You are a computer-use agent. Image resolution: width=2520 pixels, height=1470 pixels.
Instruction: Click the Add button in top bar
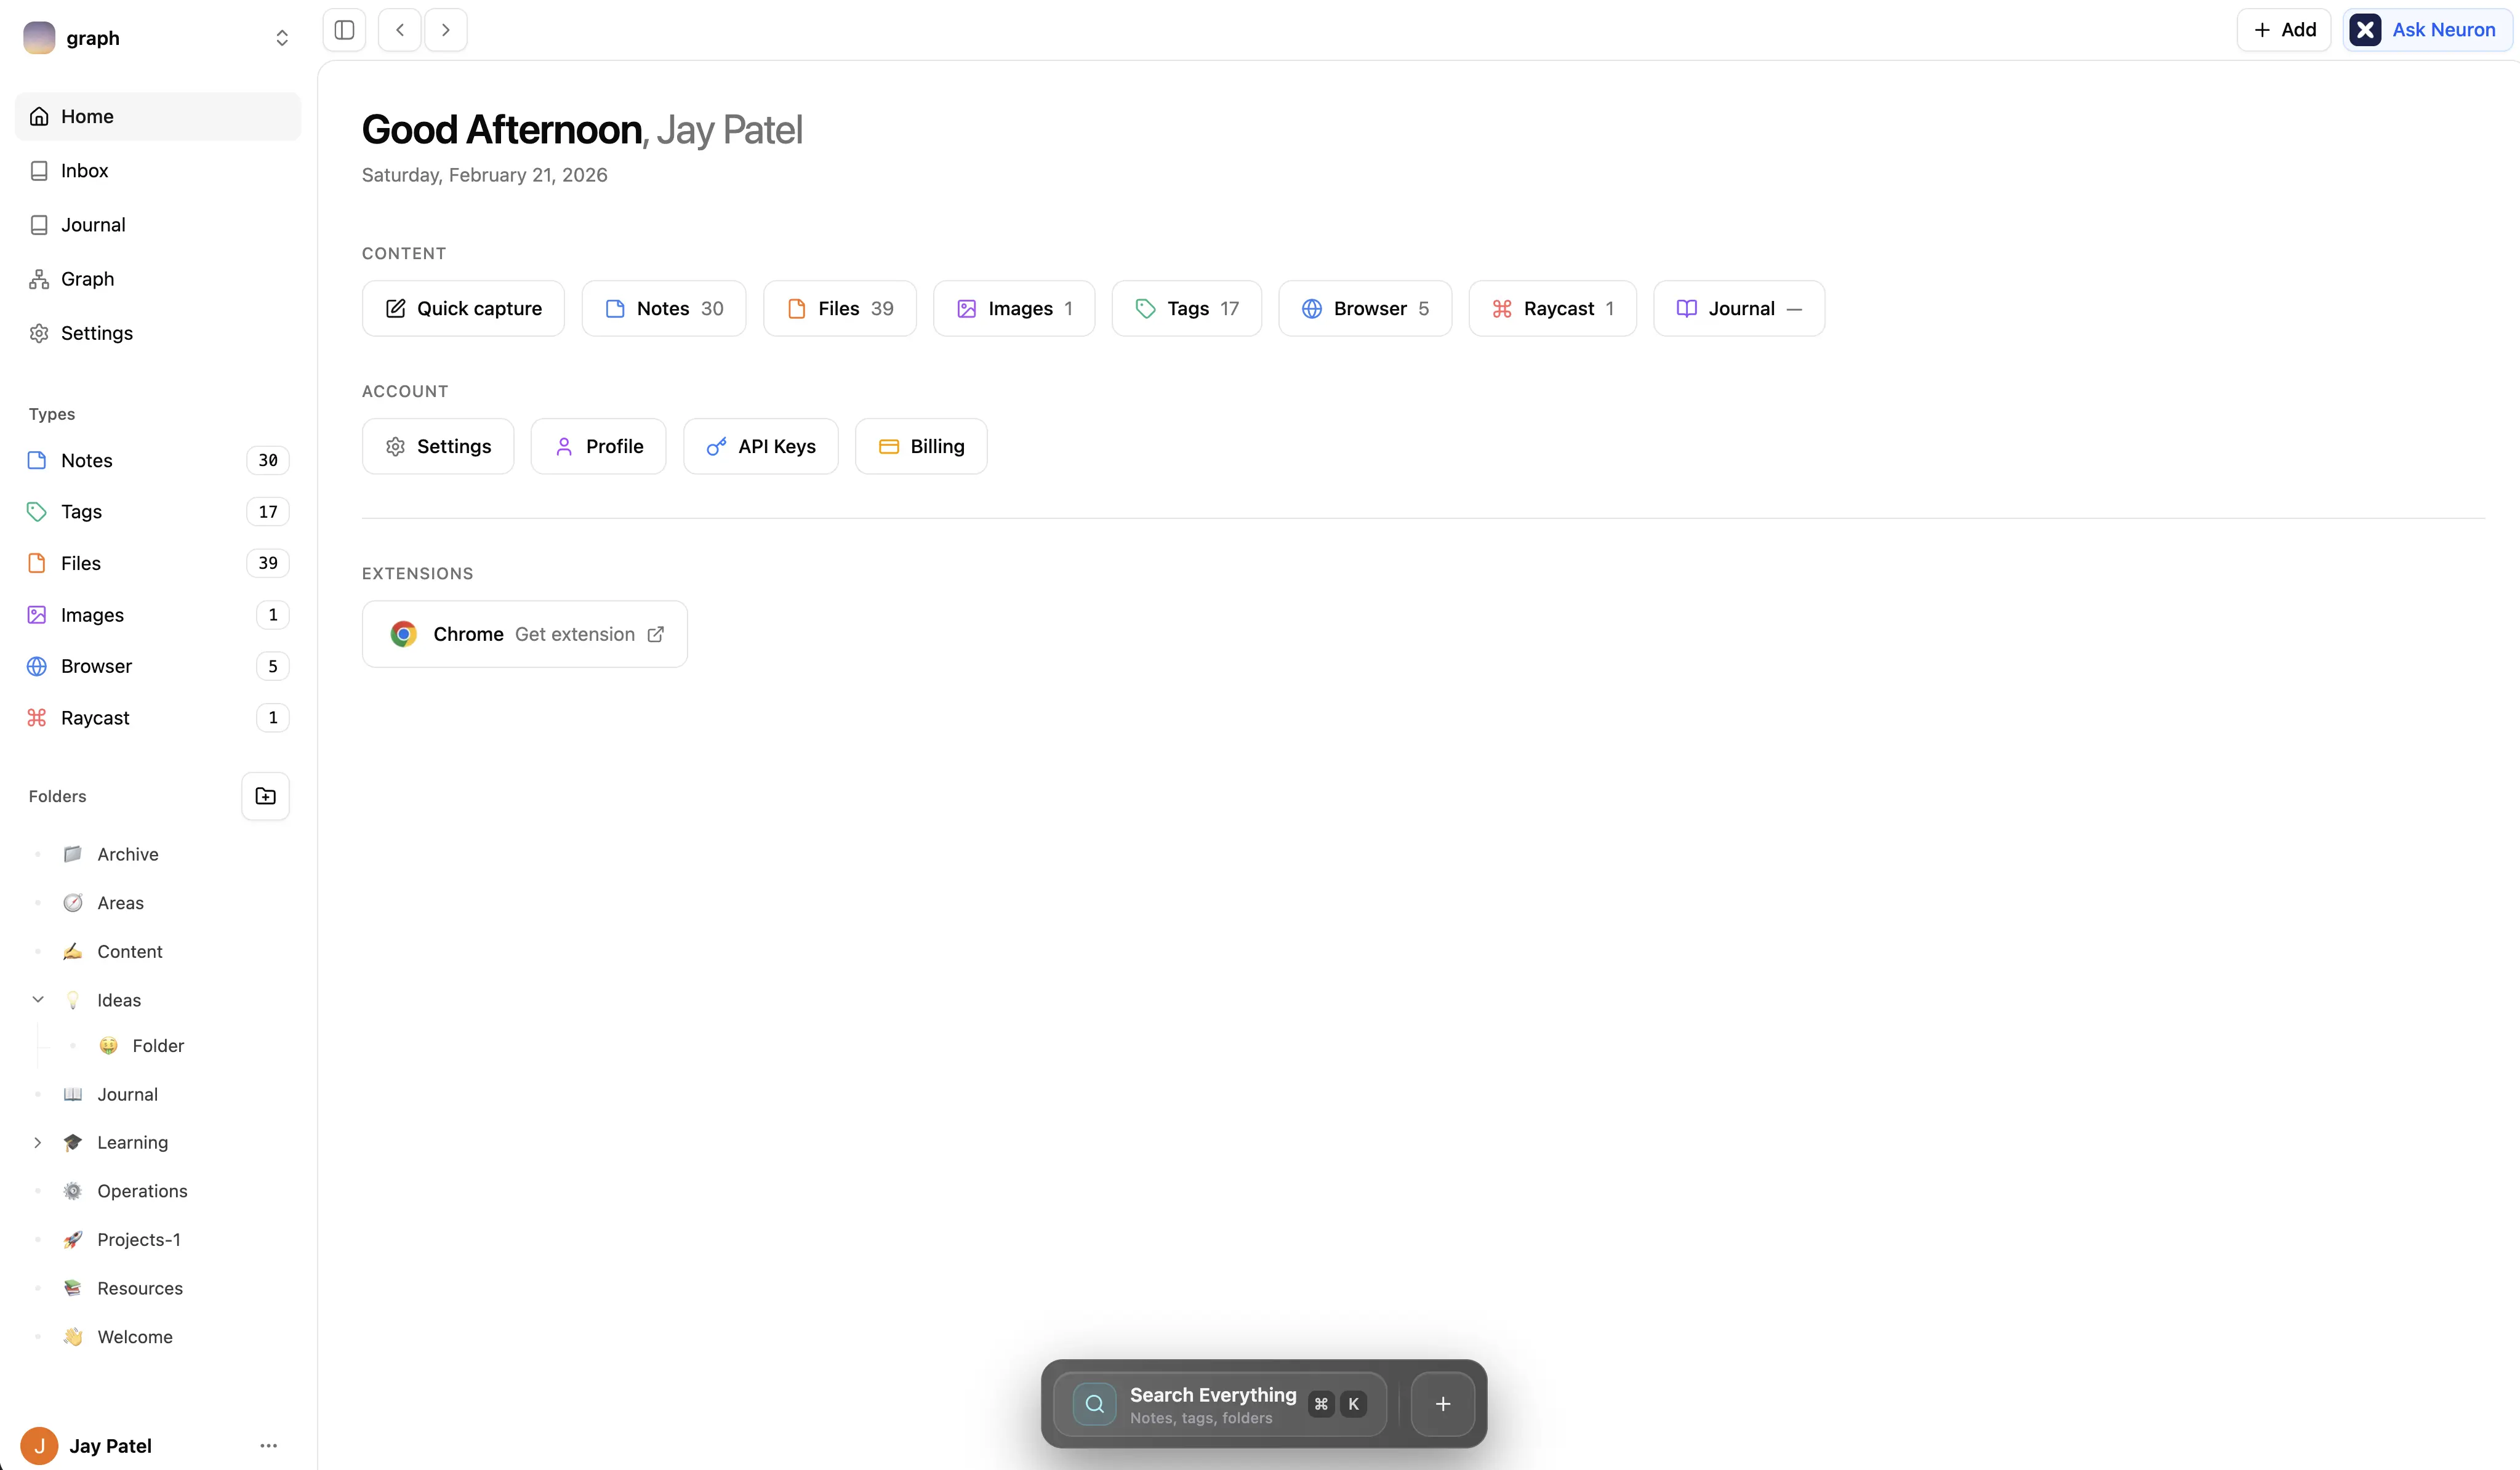pos(2284,29)
